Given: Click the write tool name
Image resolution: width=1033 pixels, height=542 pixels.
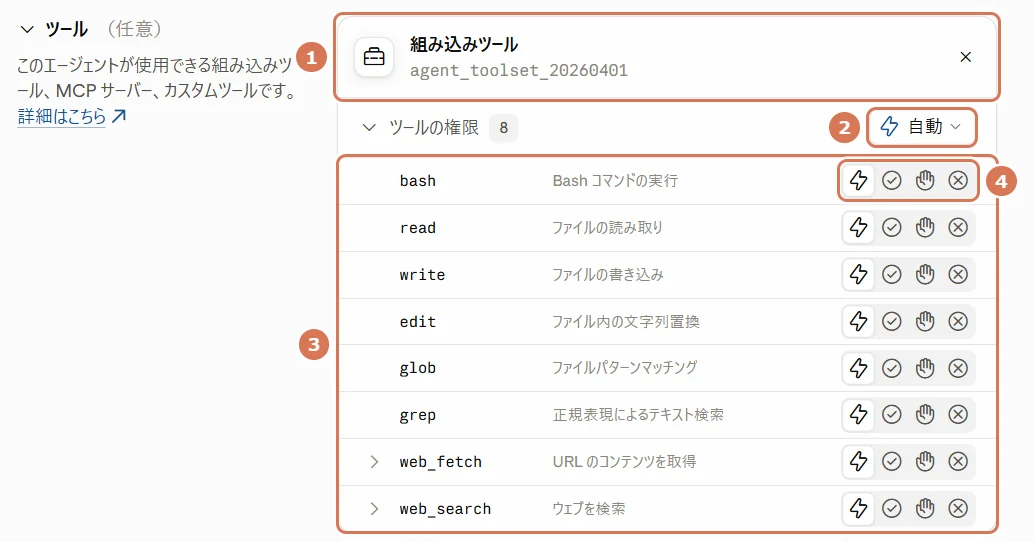Looking at the screenshot, I should tap(422, 275).
